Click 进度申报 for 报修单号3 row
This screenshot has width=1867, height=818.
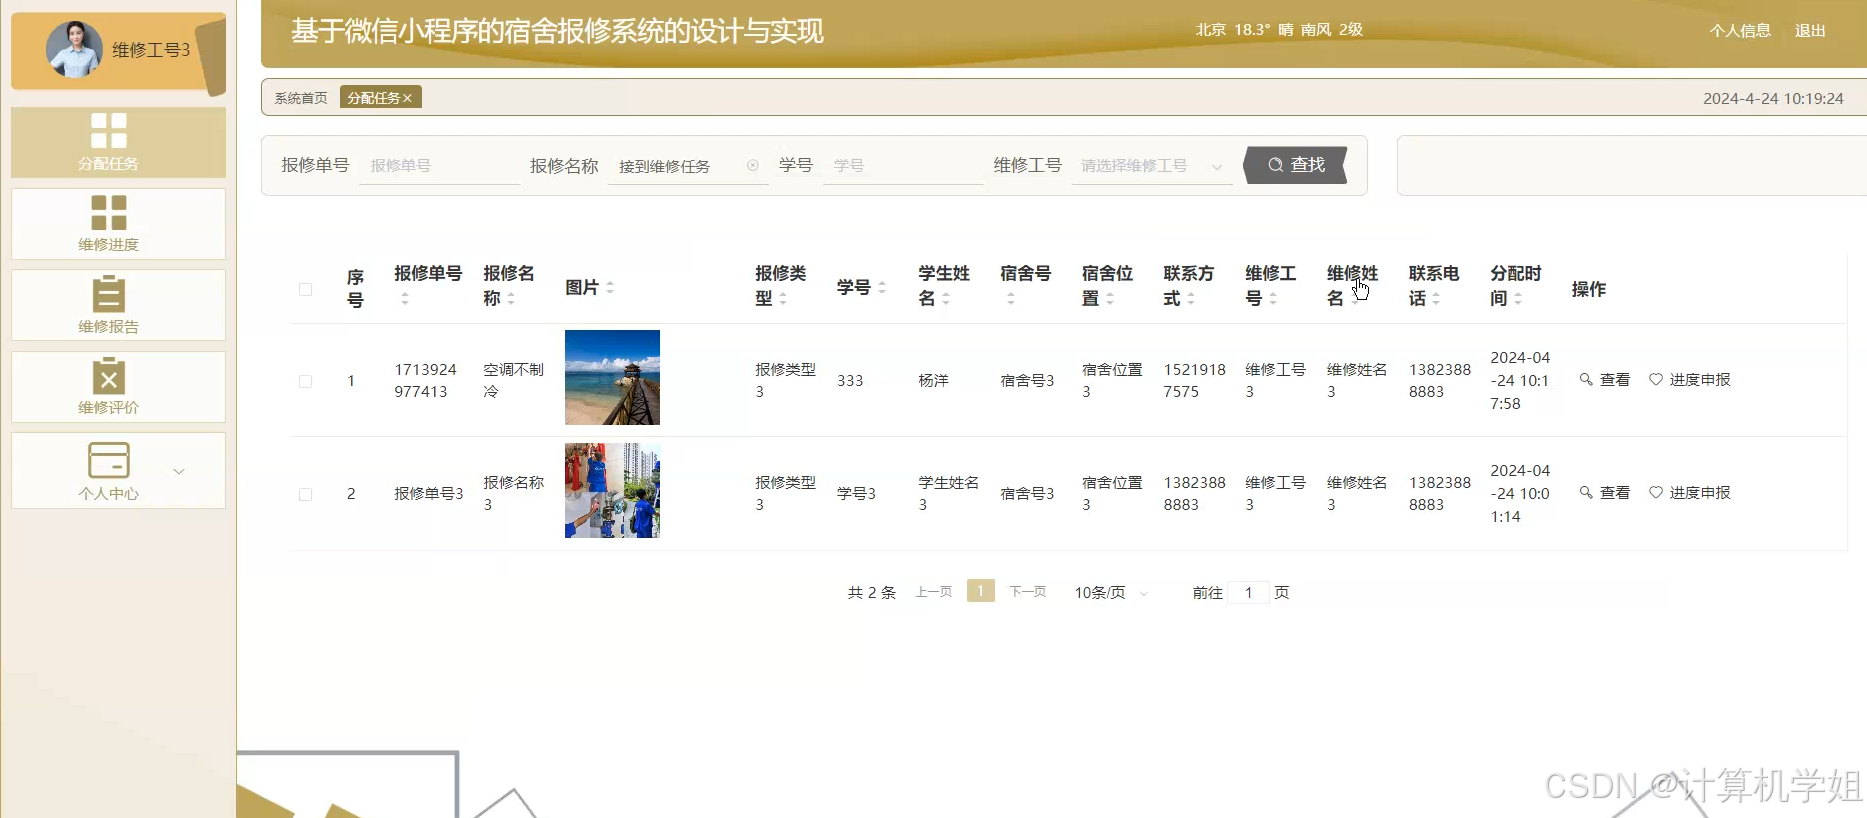[1689, 493]
